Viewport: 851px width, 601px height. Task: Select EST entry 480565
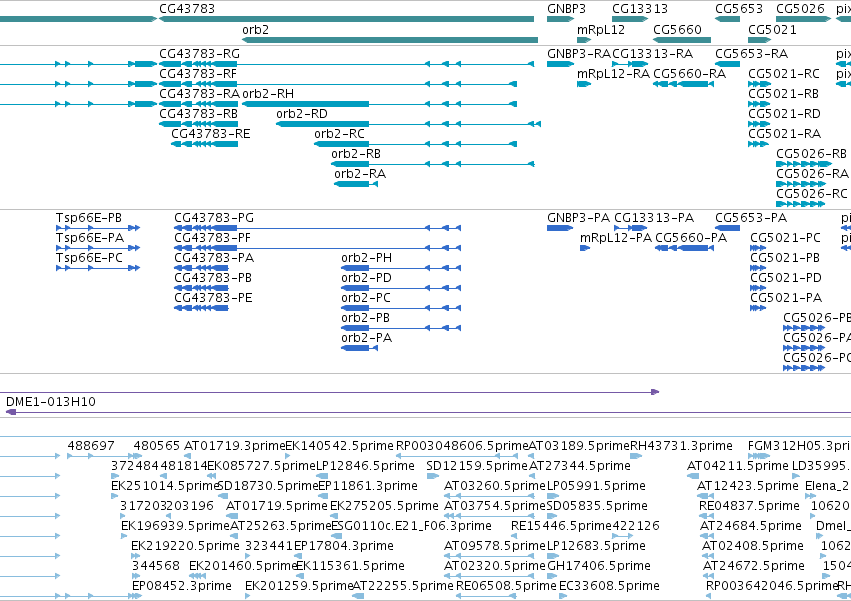pos(156,446)
